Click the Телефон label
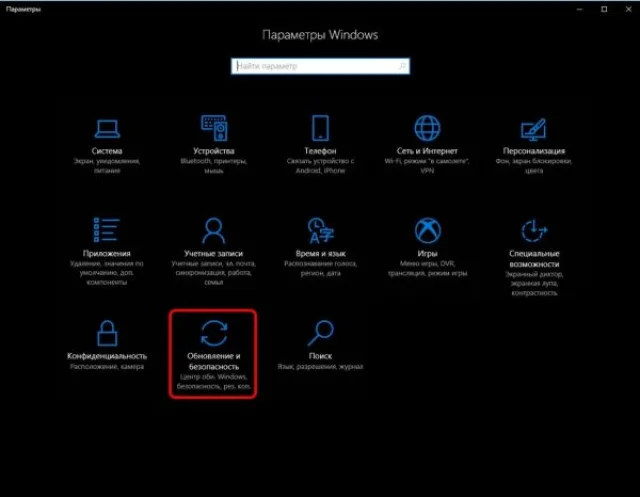 coord(320,151)
